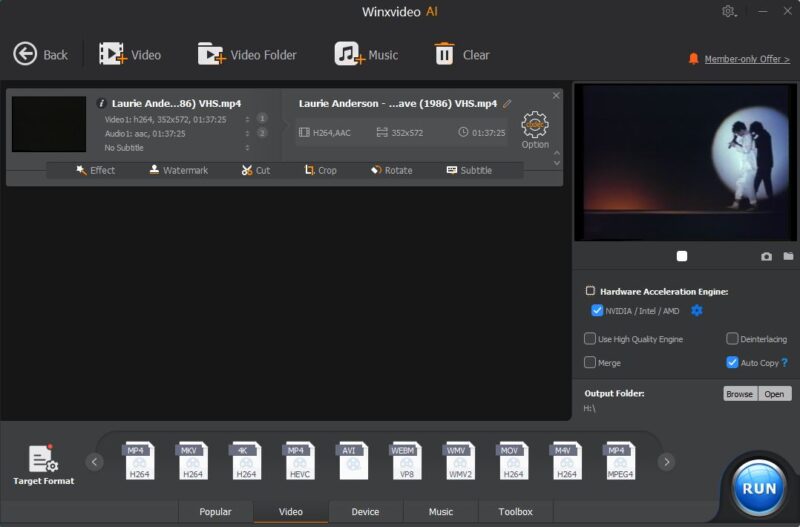Switch to the Popular tab
Image resolution: width=800 pixels, height=527 pixels.
[215, 512]
